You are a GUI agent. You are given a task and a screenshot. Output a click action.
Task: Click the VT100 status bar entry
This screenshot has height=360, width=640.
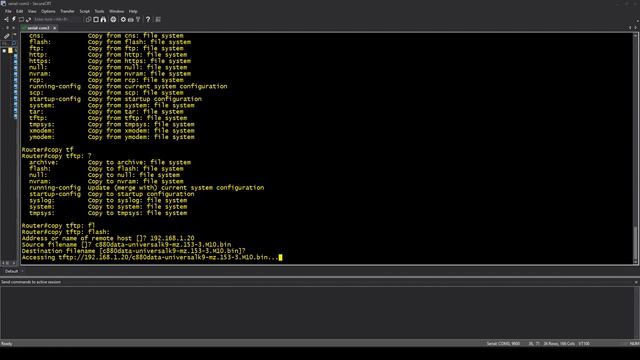584,344
